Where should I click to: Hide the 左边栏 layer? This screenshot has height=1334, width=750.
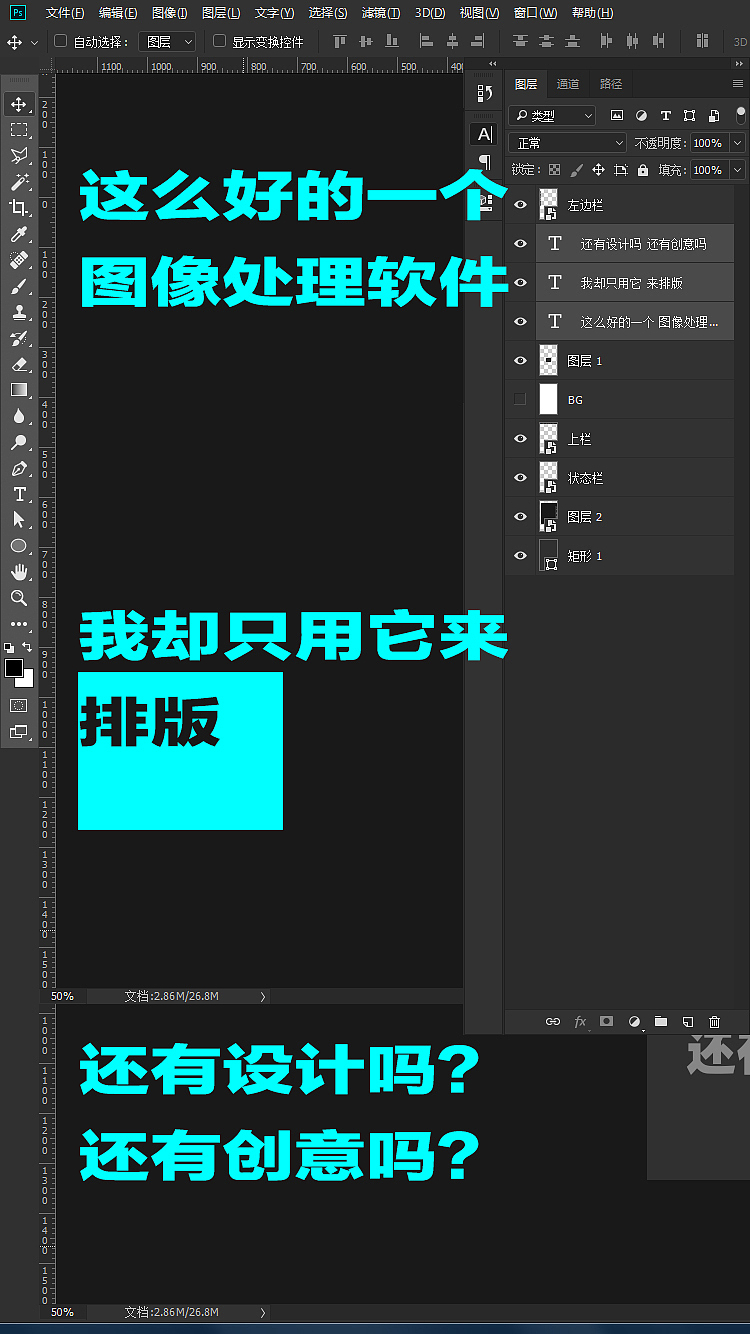point(519,205)
